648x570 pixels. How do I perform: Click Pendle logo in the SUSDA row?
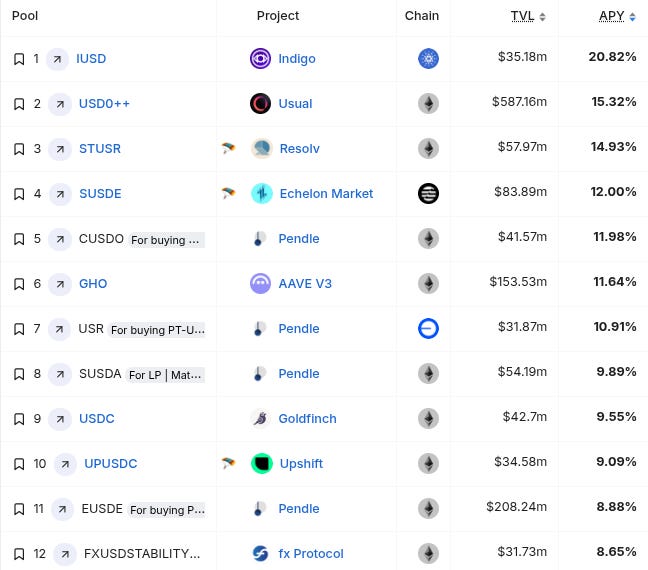tap(259, 374)
